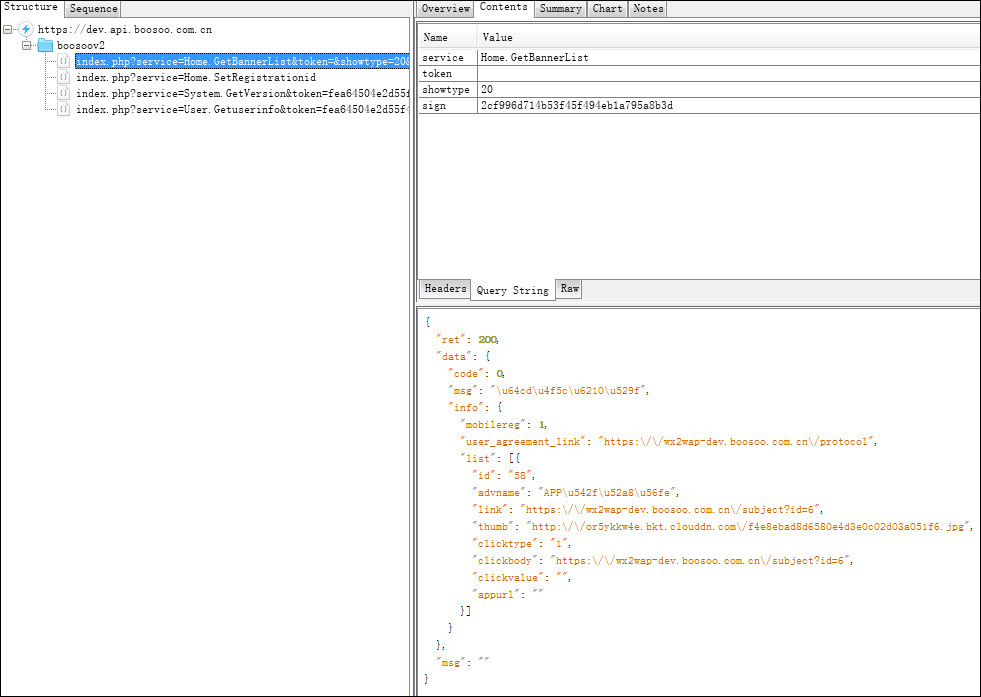Select the System.GetVersion request row
This screenshot has height=697, width=981.
243,93
